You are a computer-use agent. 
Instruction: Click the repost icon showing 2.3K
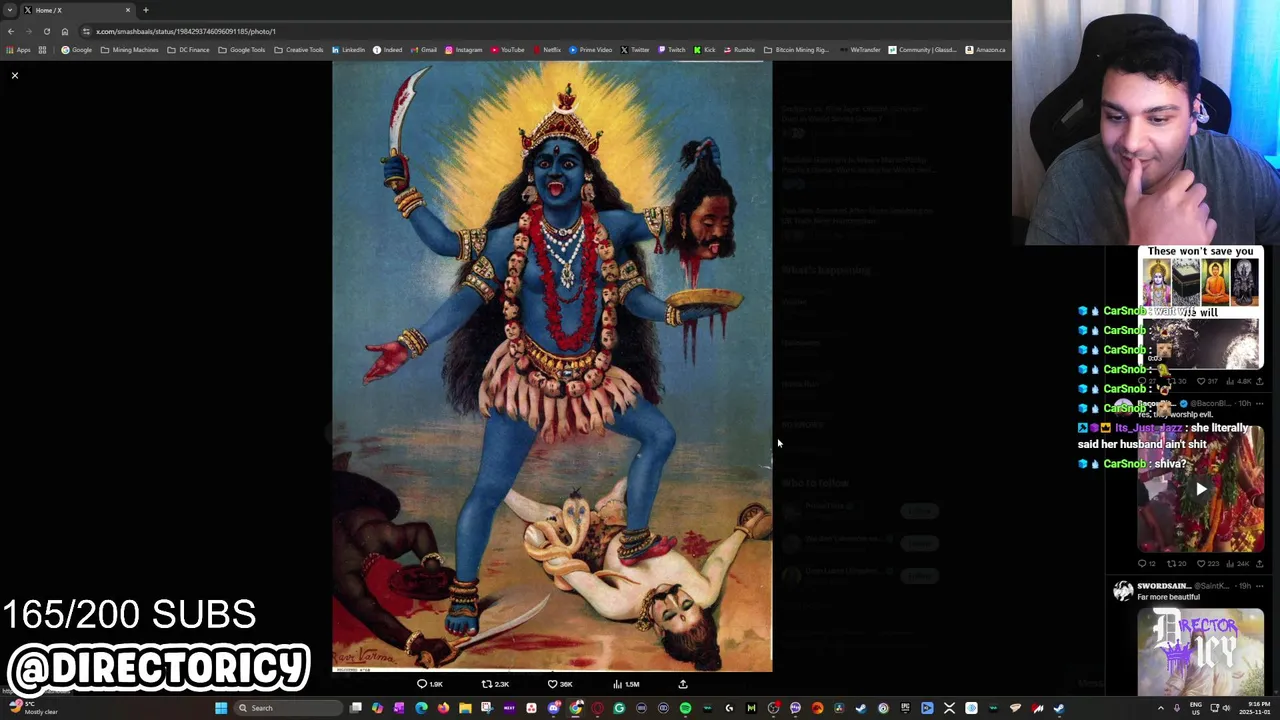point(487,684)
